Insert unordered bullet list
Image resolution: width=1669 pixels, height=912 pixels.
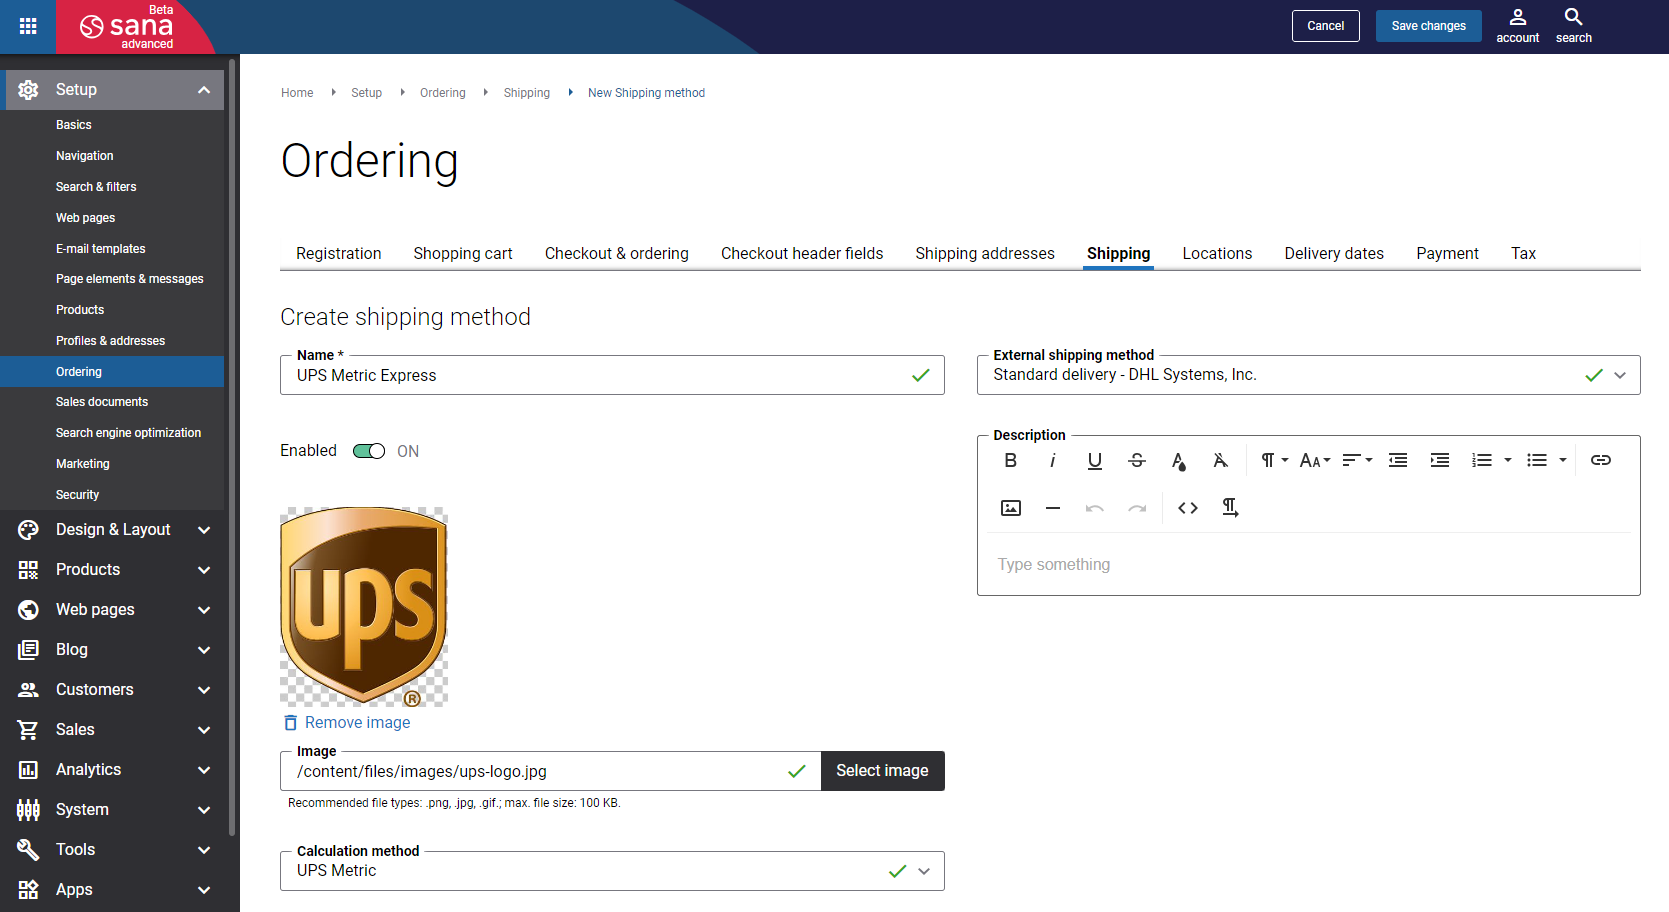[x=1537, y=460]
